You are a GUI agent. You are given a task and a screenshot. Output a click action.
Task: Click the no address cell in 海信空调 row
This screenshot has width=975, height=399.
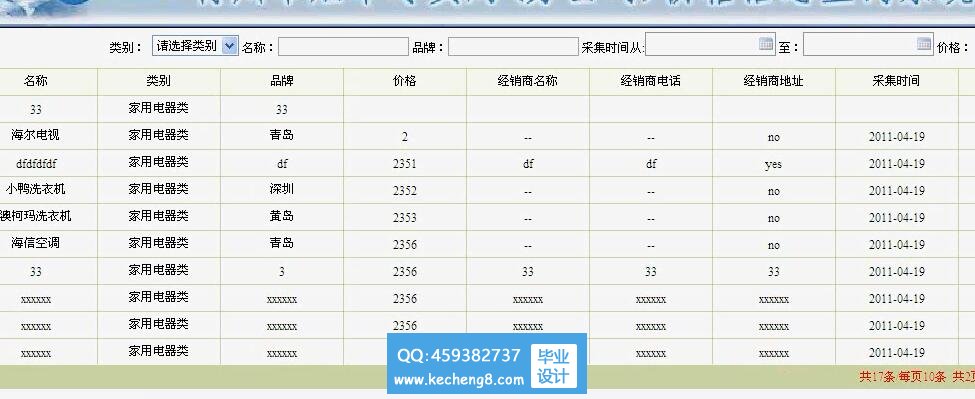pos(774,245)
